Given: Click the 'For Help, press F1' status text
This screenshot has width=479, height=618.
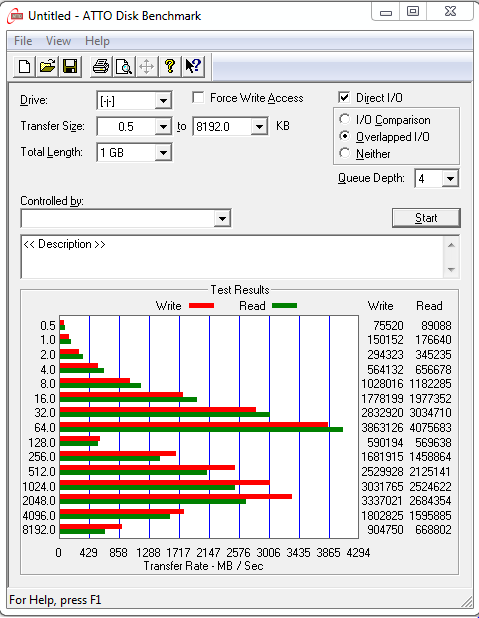Looking at the screenshot, I should click(x=55, y=600).
